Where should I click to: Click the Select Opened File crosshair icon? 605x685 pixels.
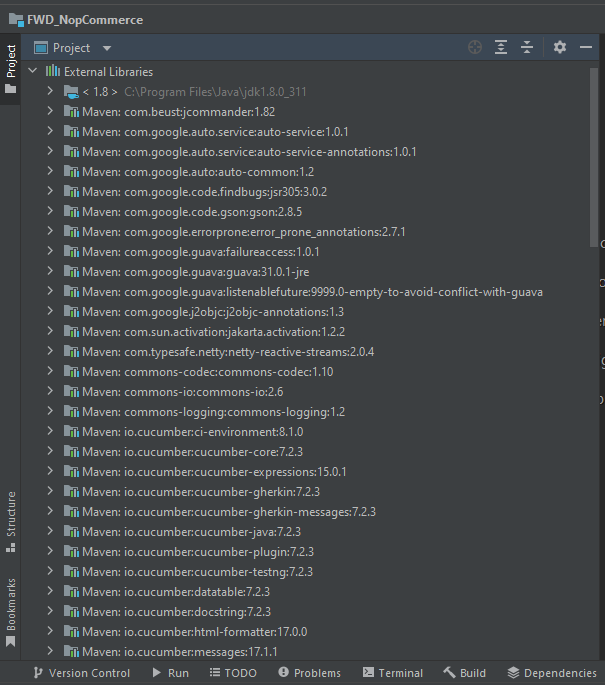[475, 47]
